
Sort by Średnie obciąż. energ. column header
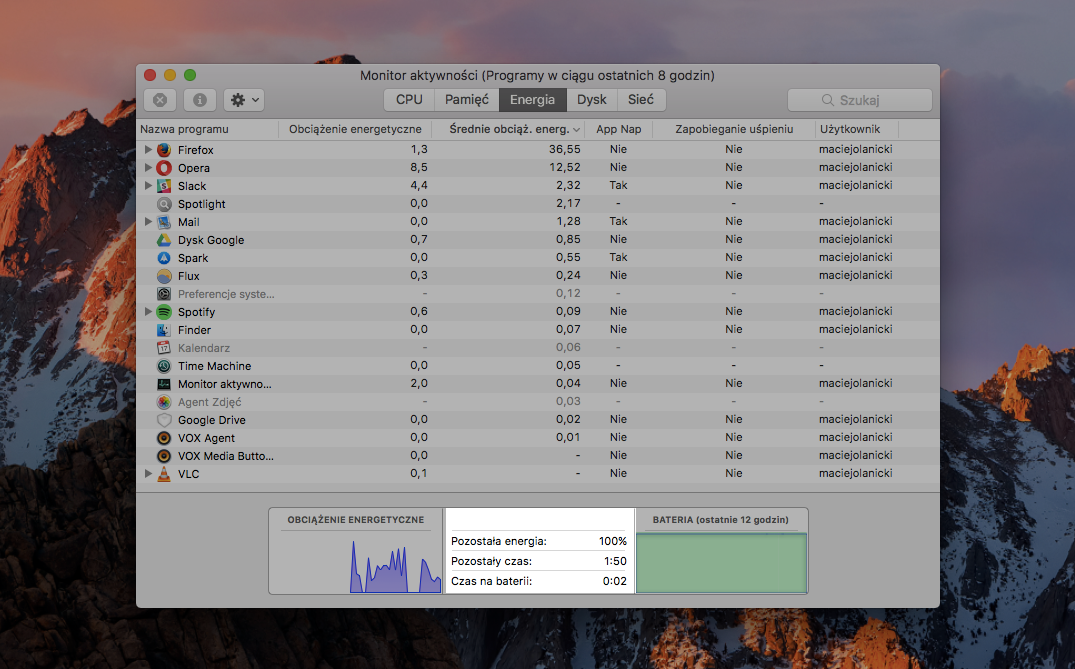[509, 129]
